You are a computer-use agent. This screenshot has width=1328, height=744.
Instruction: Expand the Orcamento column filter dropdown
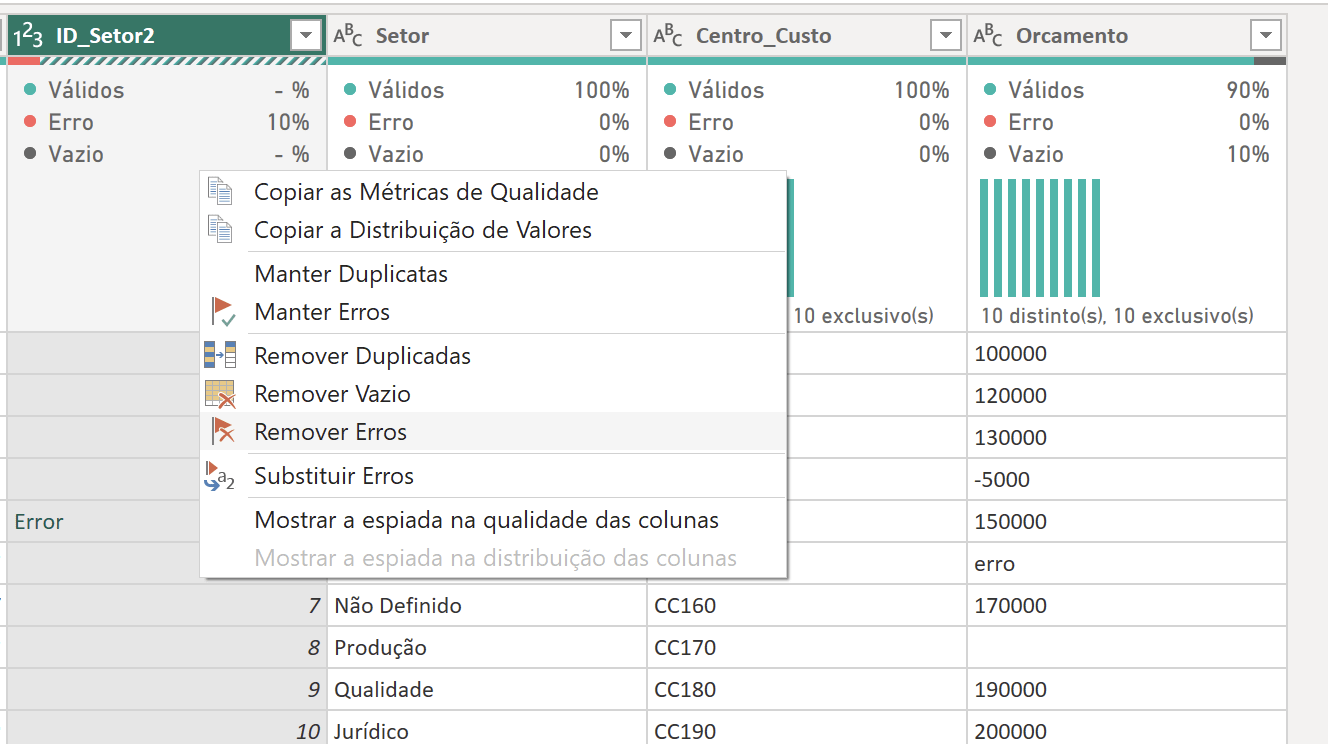pos(1266,36)
